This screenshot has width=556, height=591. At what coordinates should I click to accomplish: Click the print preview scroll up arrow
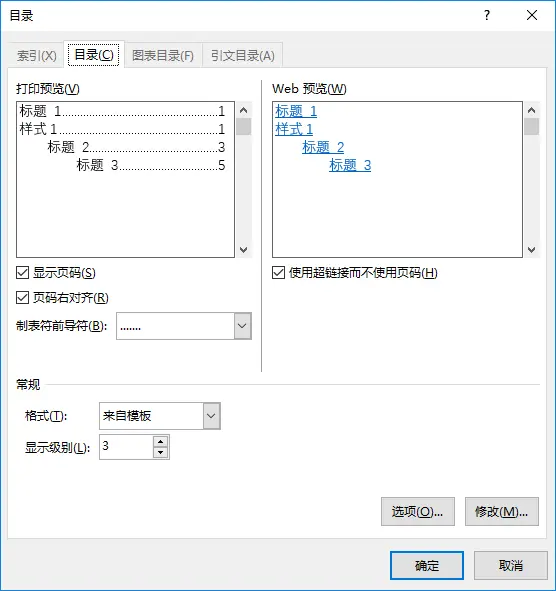[x=244, y=110]
